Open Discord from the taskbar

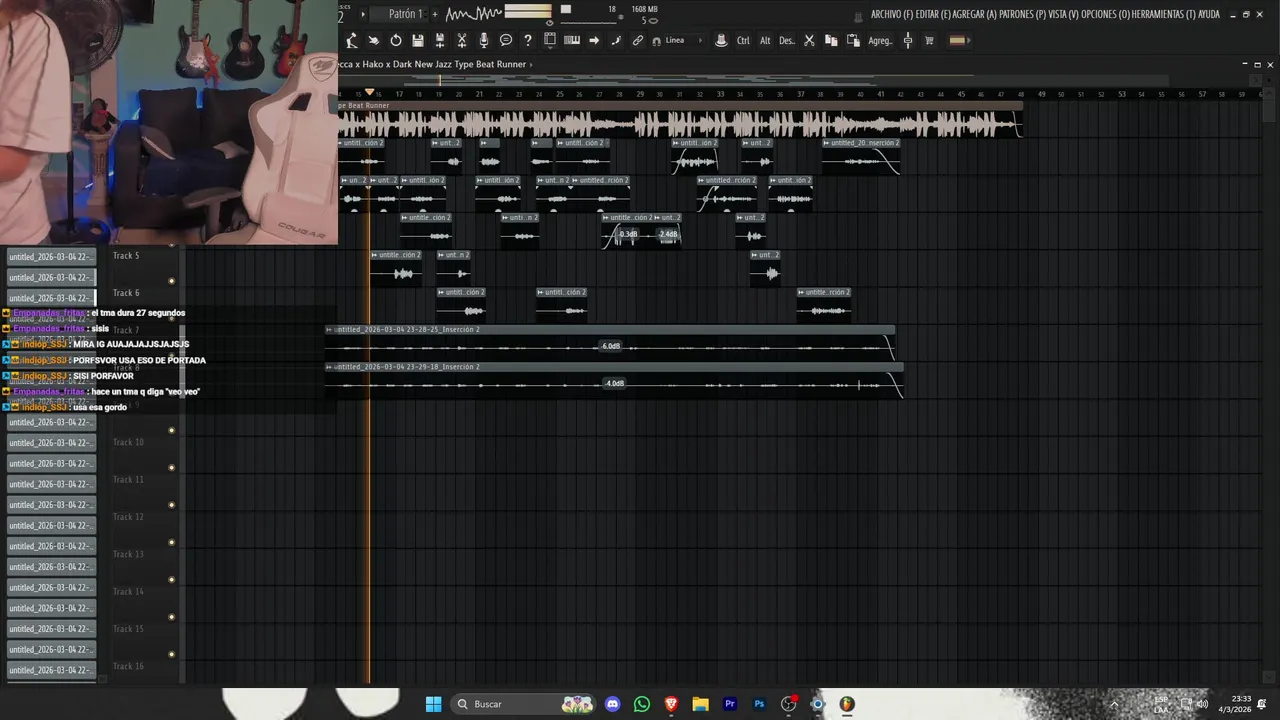(x=612, y=704)
